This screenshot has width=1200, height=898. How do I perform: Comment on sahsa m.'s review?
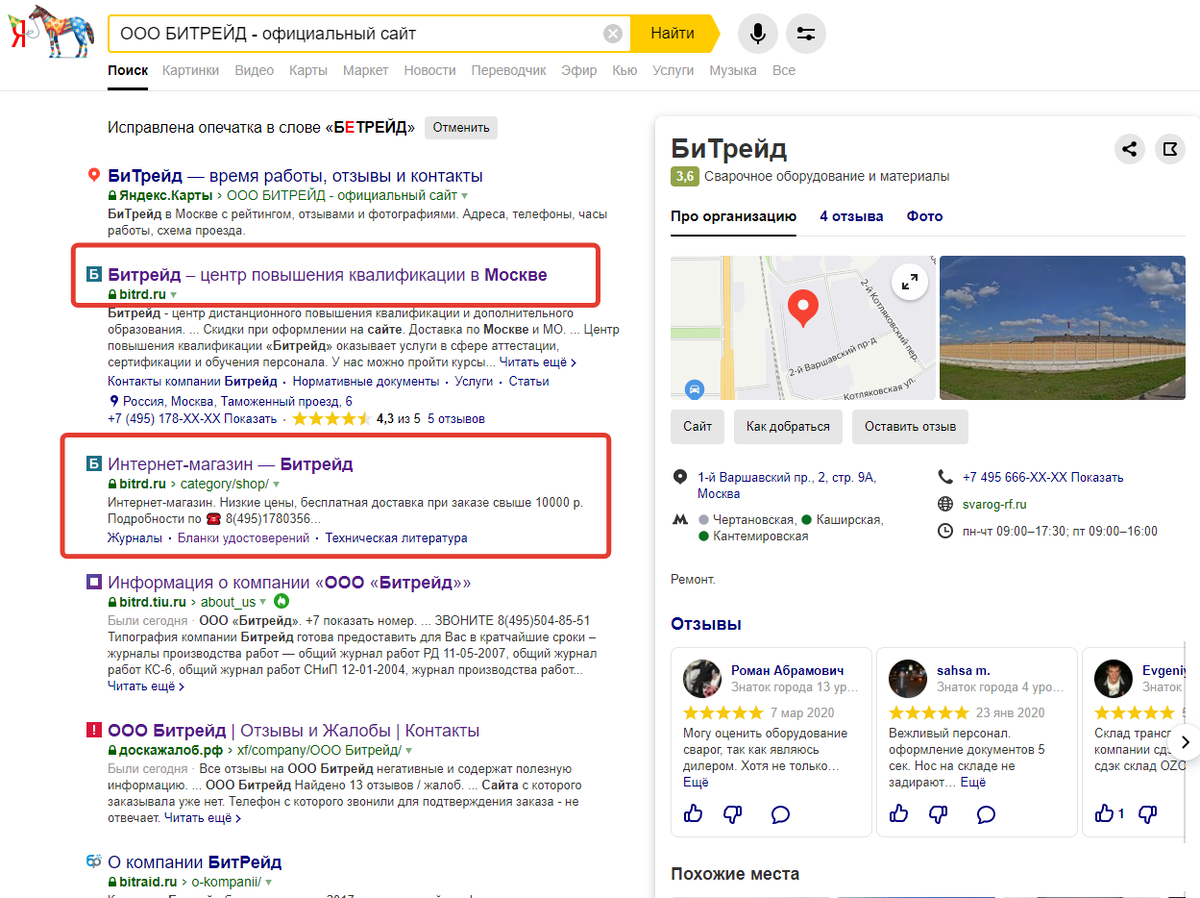click(986, 814)
